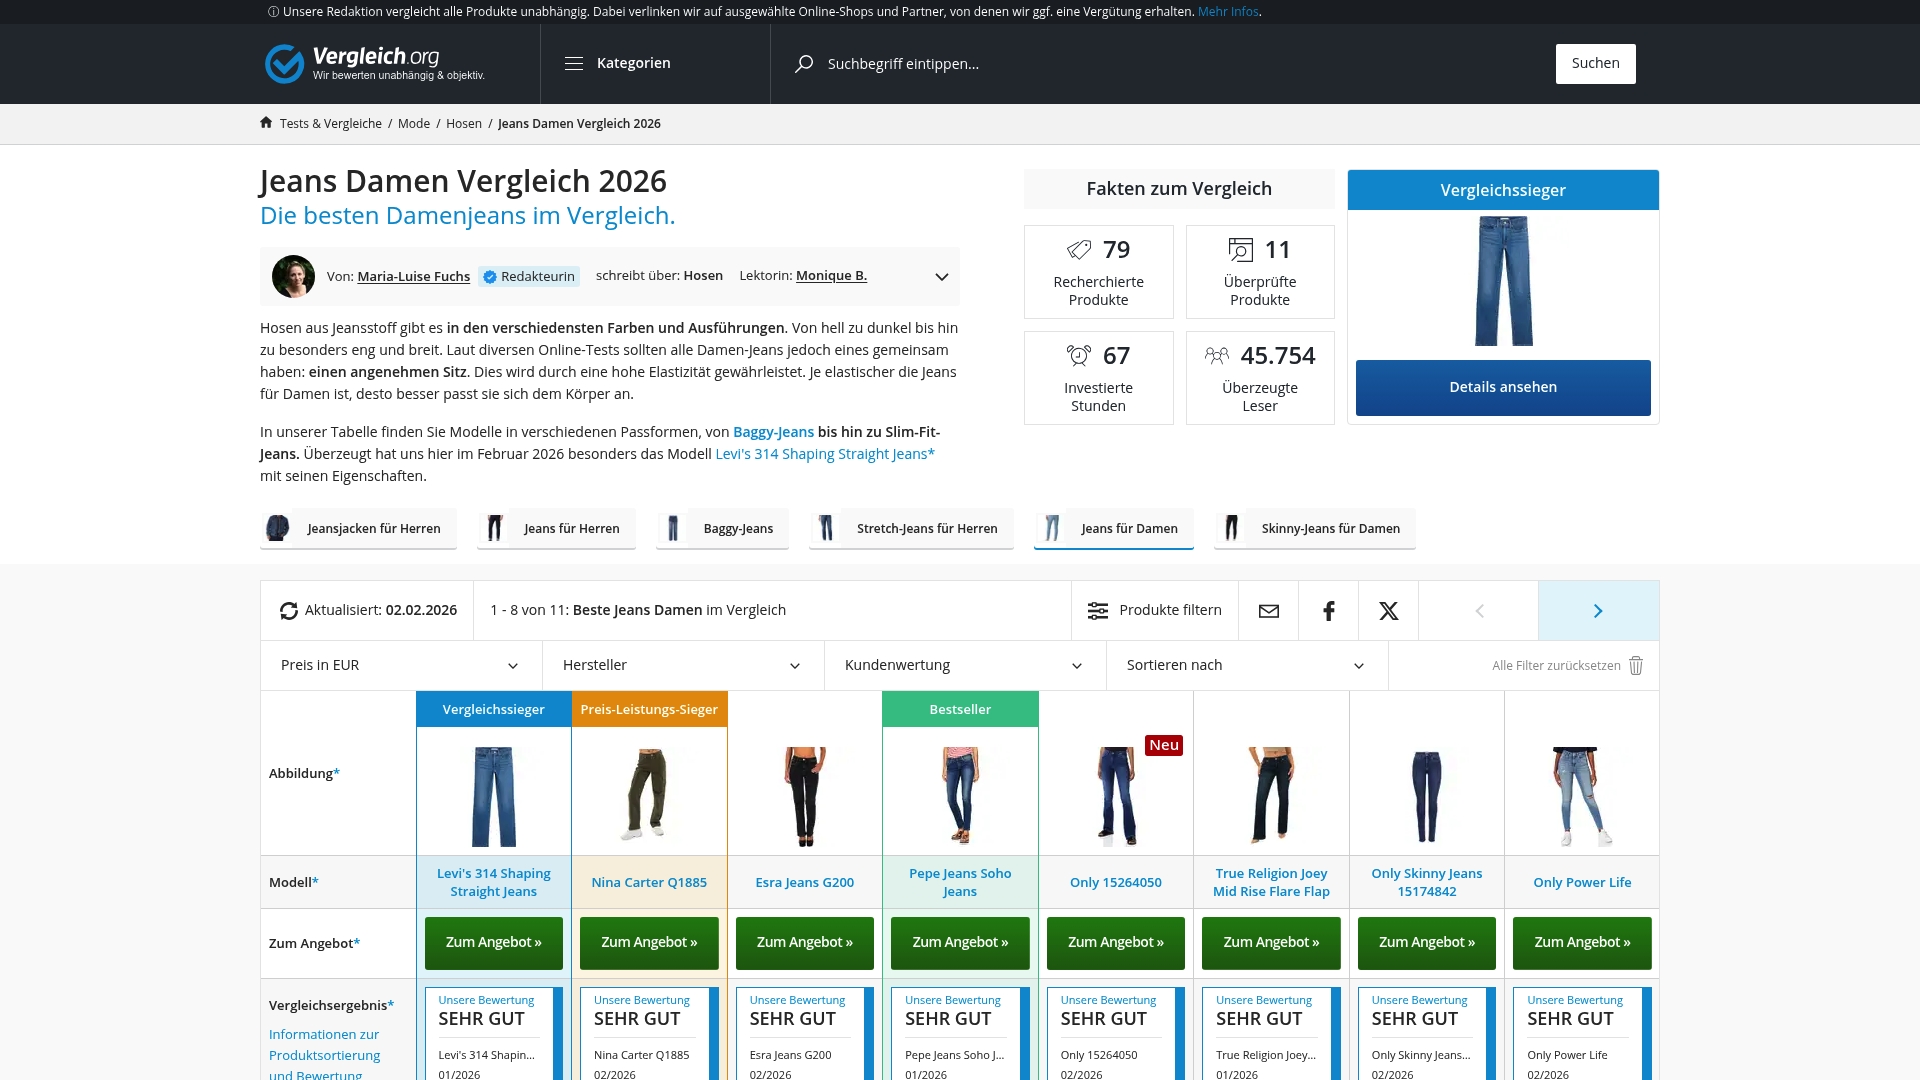Open Esra Jeans G200 model link

805,882
